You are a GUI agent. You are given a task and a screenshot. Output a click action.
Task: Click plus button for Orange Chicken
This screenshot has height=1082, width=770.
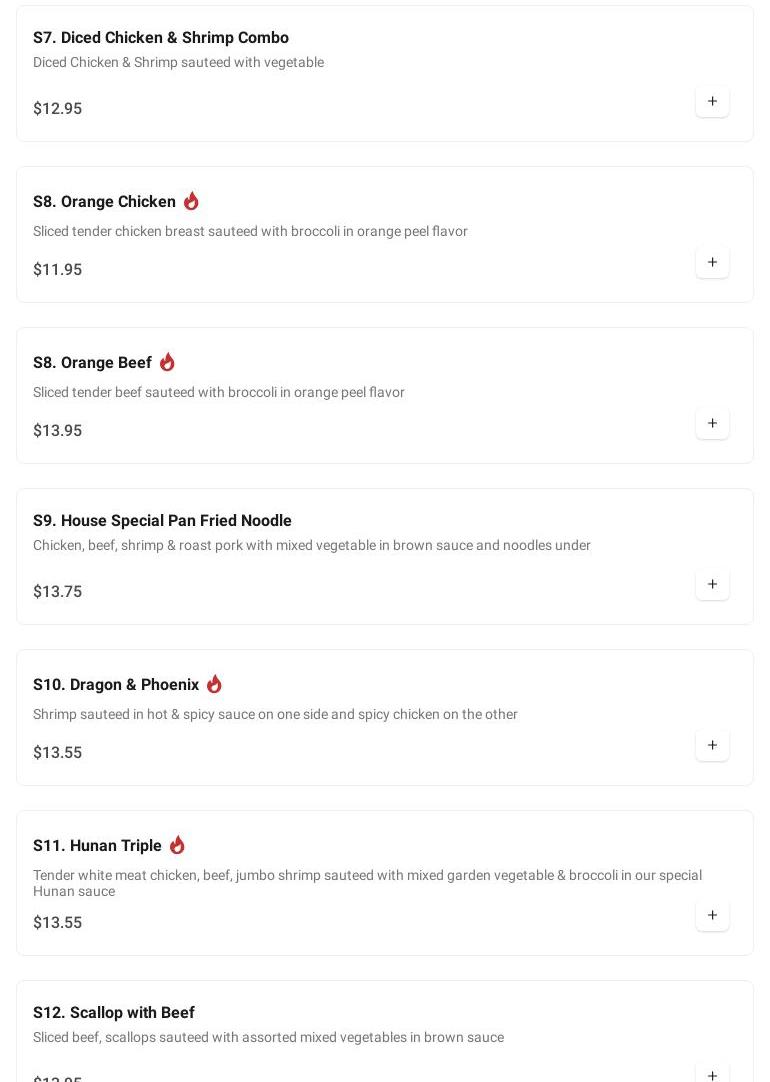point(712,262)
